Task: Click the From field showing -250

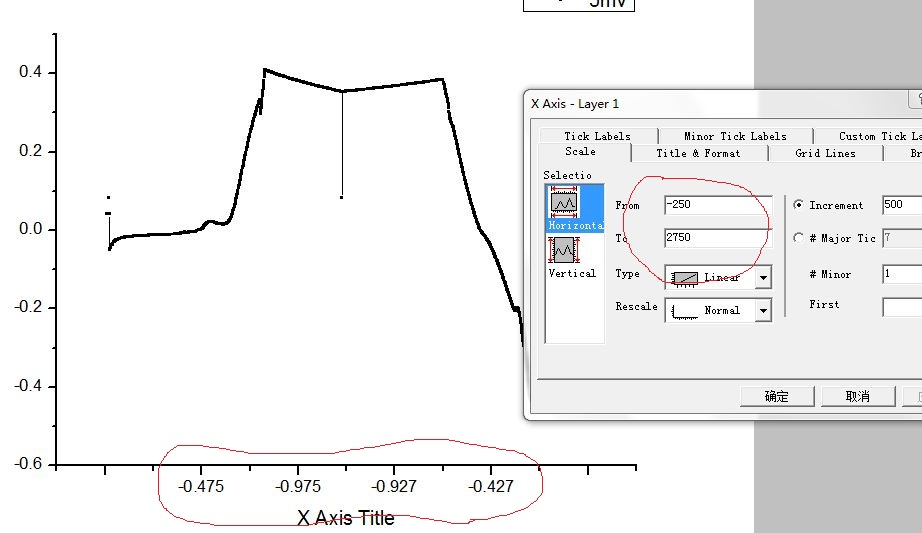Action: point(718,205)
